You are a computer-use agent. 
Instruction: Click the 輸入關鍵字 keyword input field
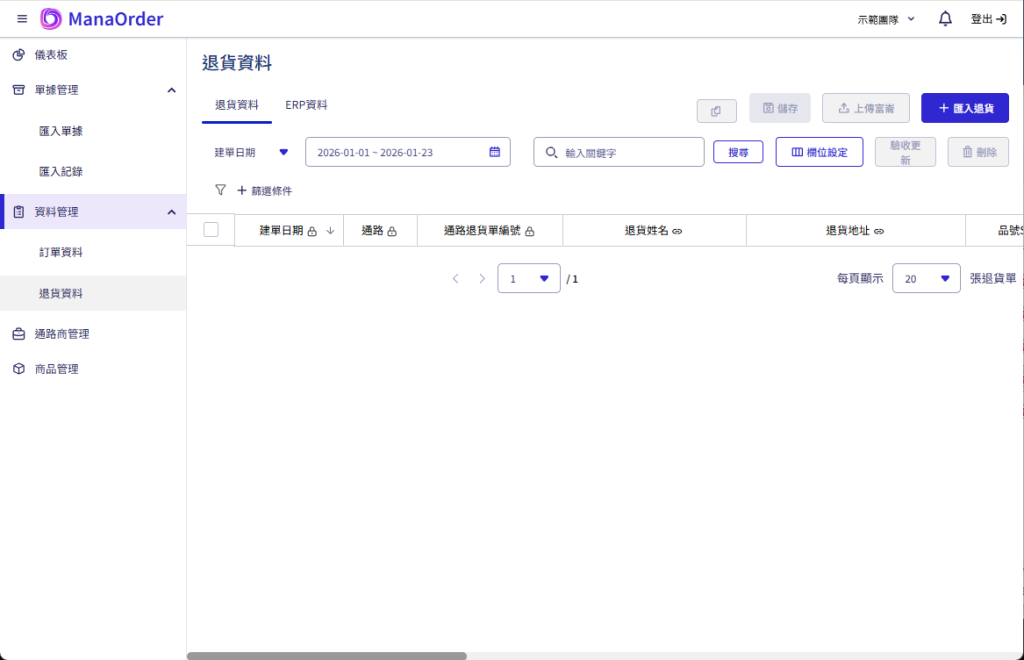click(x=618, y=151)
